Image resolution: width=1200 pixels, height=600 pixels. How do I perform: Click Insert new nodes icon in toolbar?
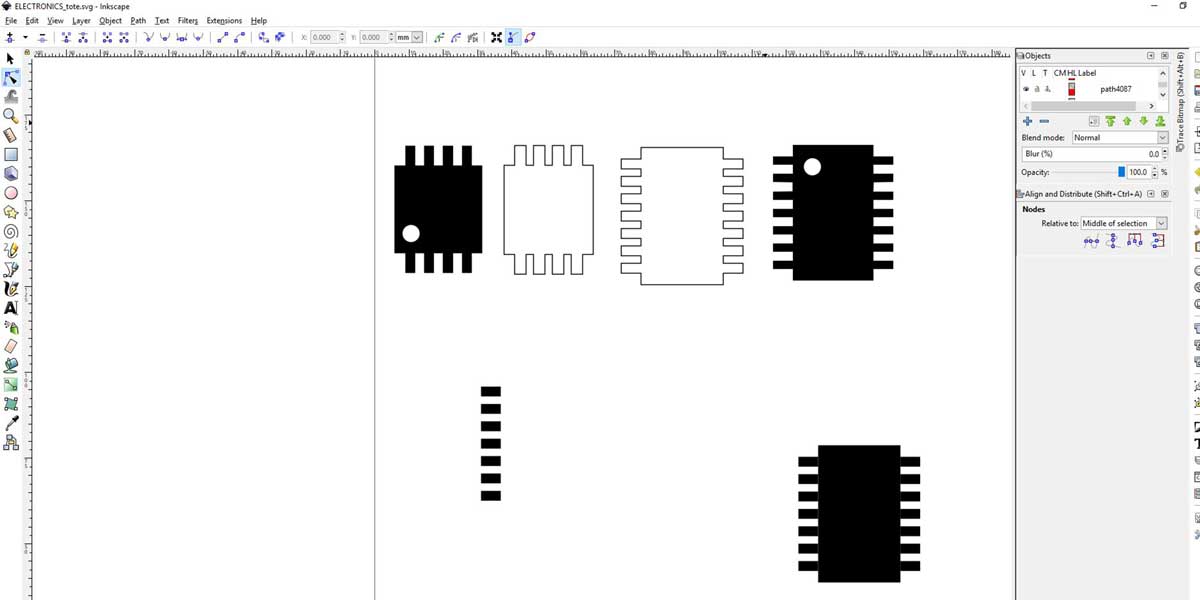10,37
